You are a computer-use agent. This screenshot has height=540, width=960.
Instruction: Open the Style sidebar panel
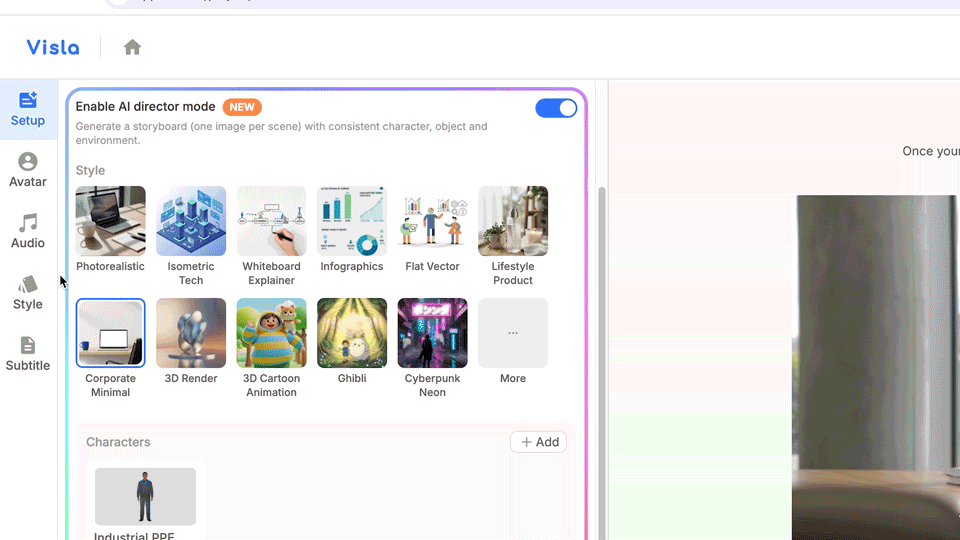tap(28, 293)
